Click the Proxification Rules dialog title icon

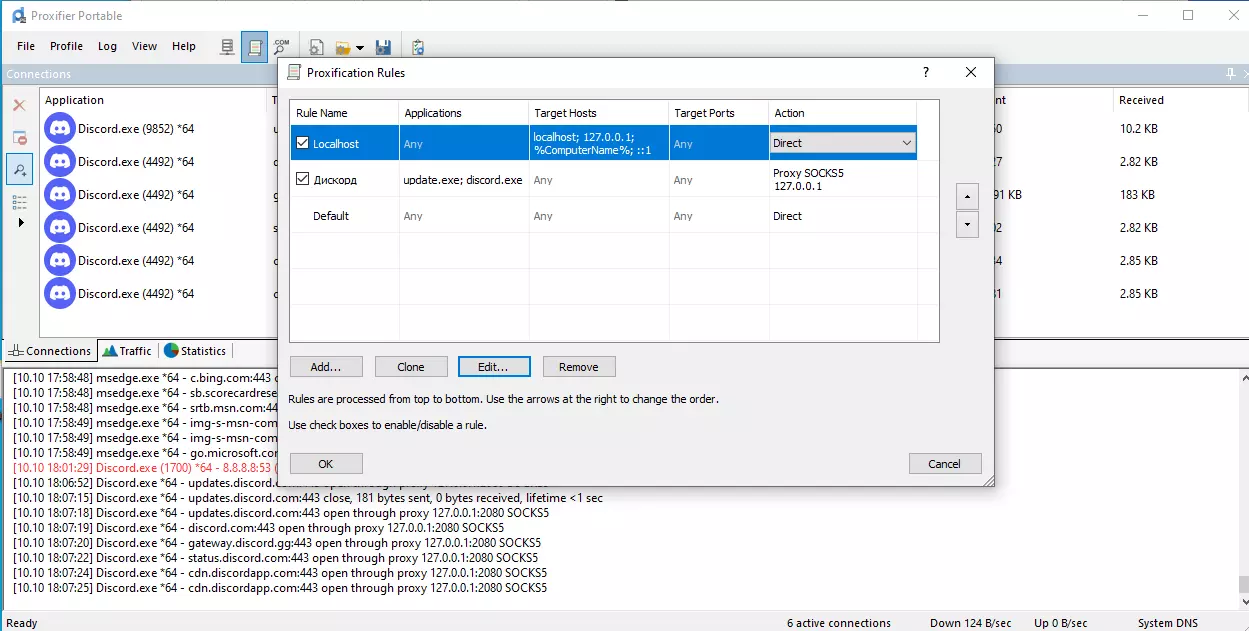click(293, 72)
